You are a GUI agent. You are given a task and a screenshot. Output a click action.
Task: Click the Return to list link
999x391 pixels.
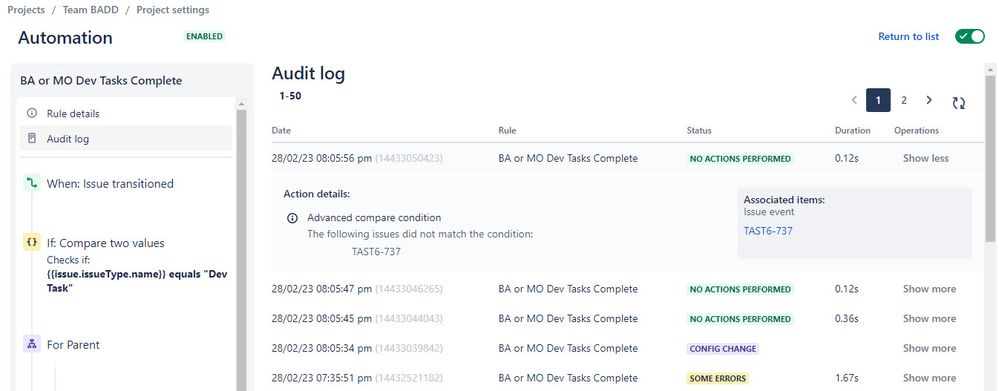click(x=908, y=36)
